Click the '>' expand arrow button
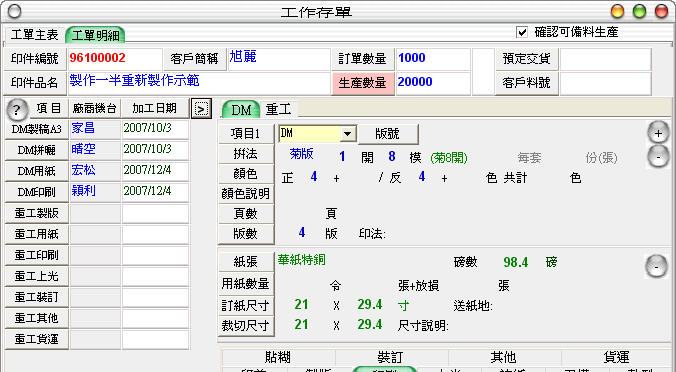This screenshot has height=372, width=676. 201,109
